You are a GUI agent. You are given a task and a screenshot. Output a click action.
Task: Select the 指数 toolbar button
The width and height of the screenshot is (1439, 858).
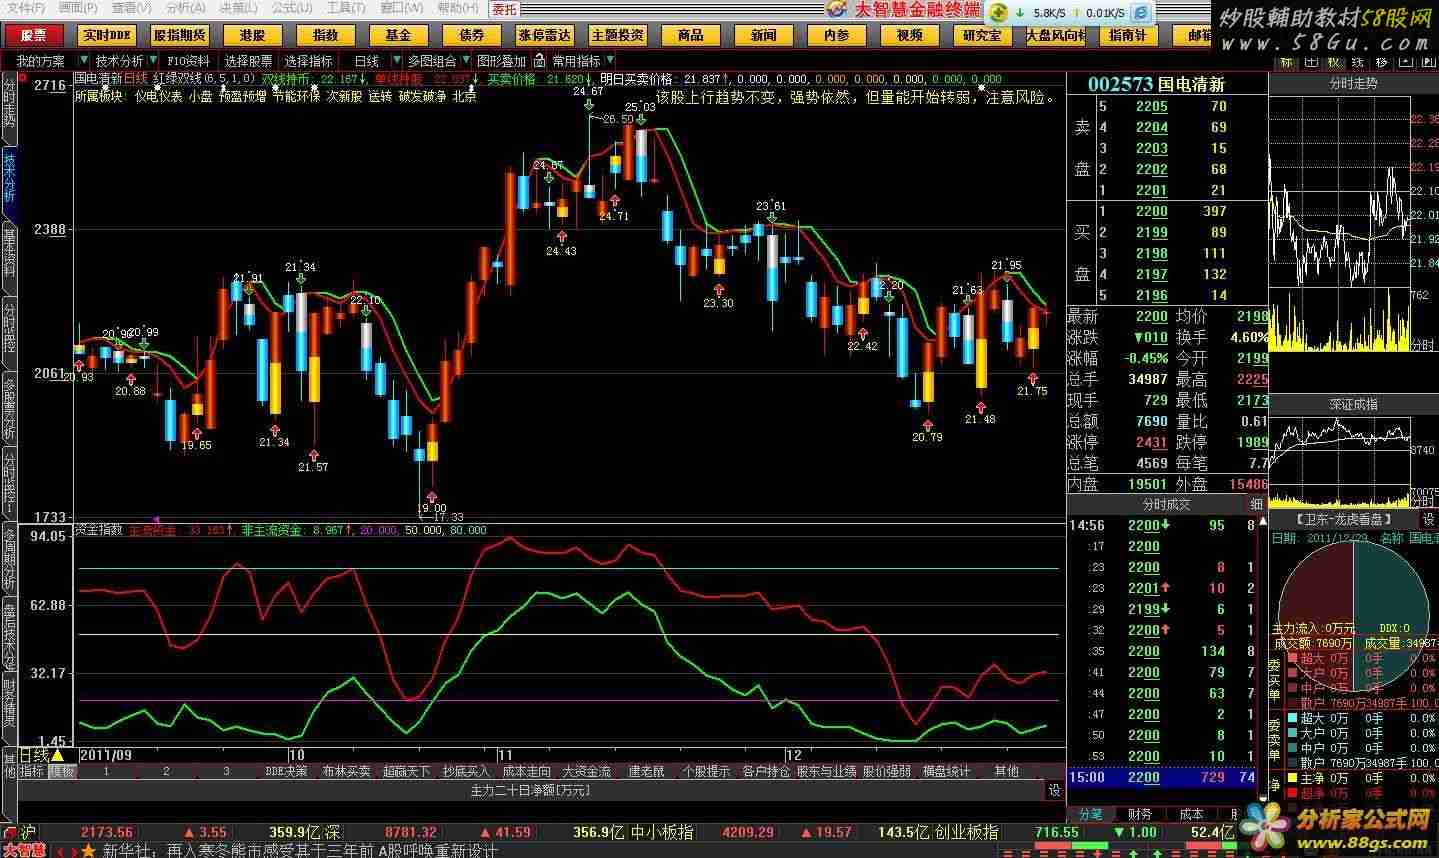click(x=326, y=35)
